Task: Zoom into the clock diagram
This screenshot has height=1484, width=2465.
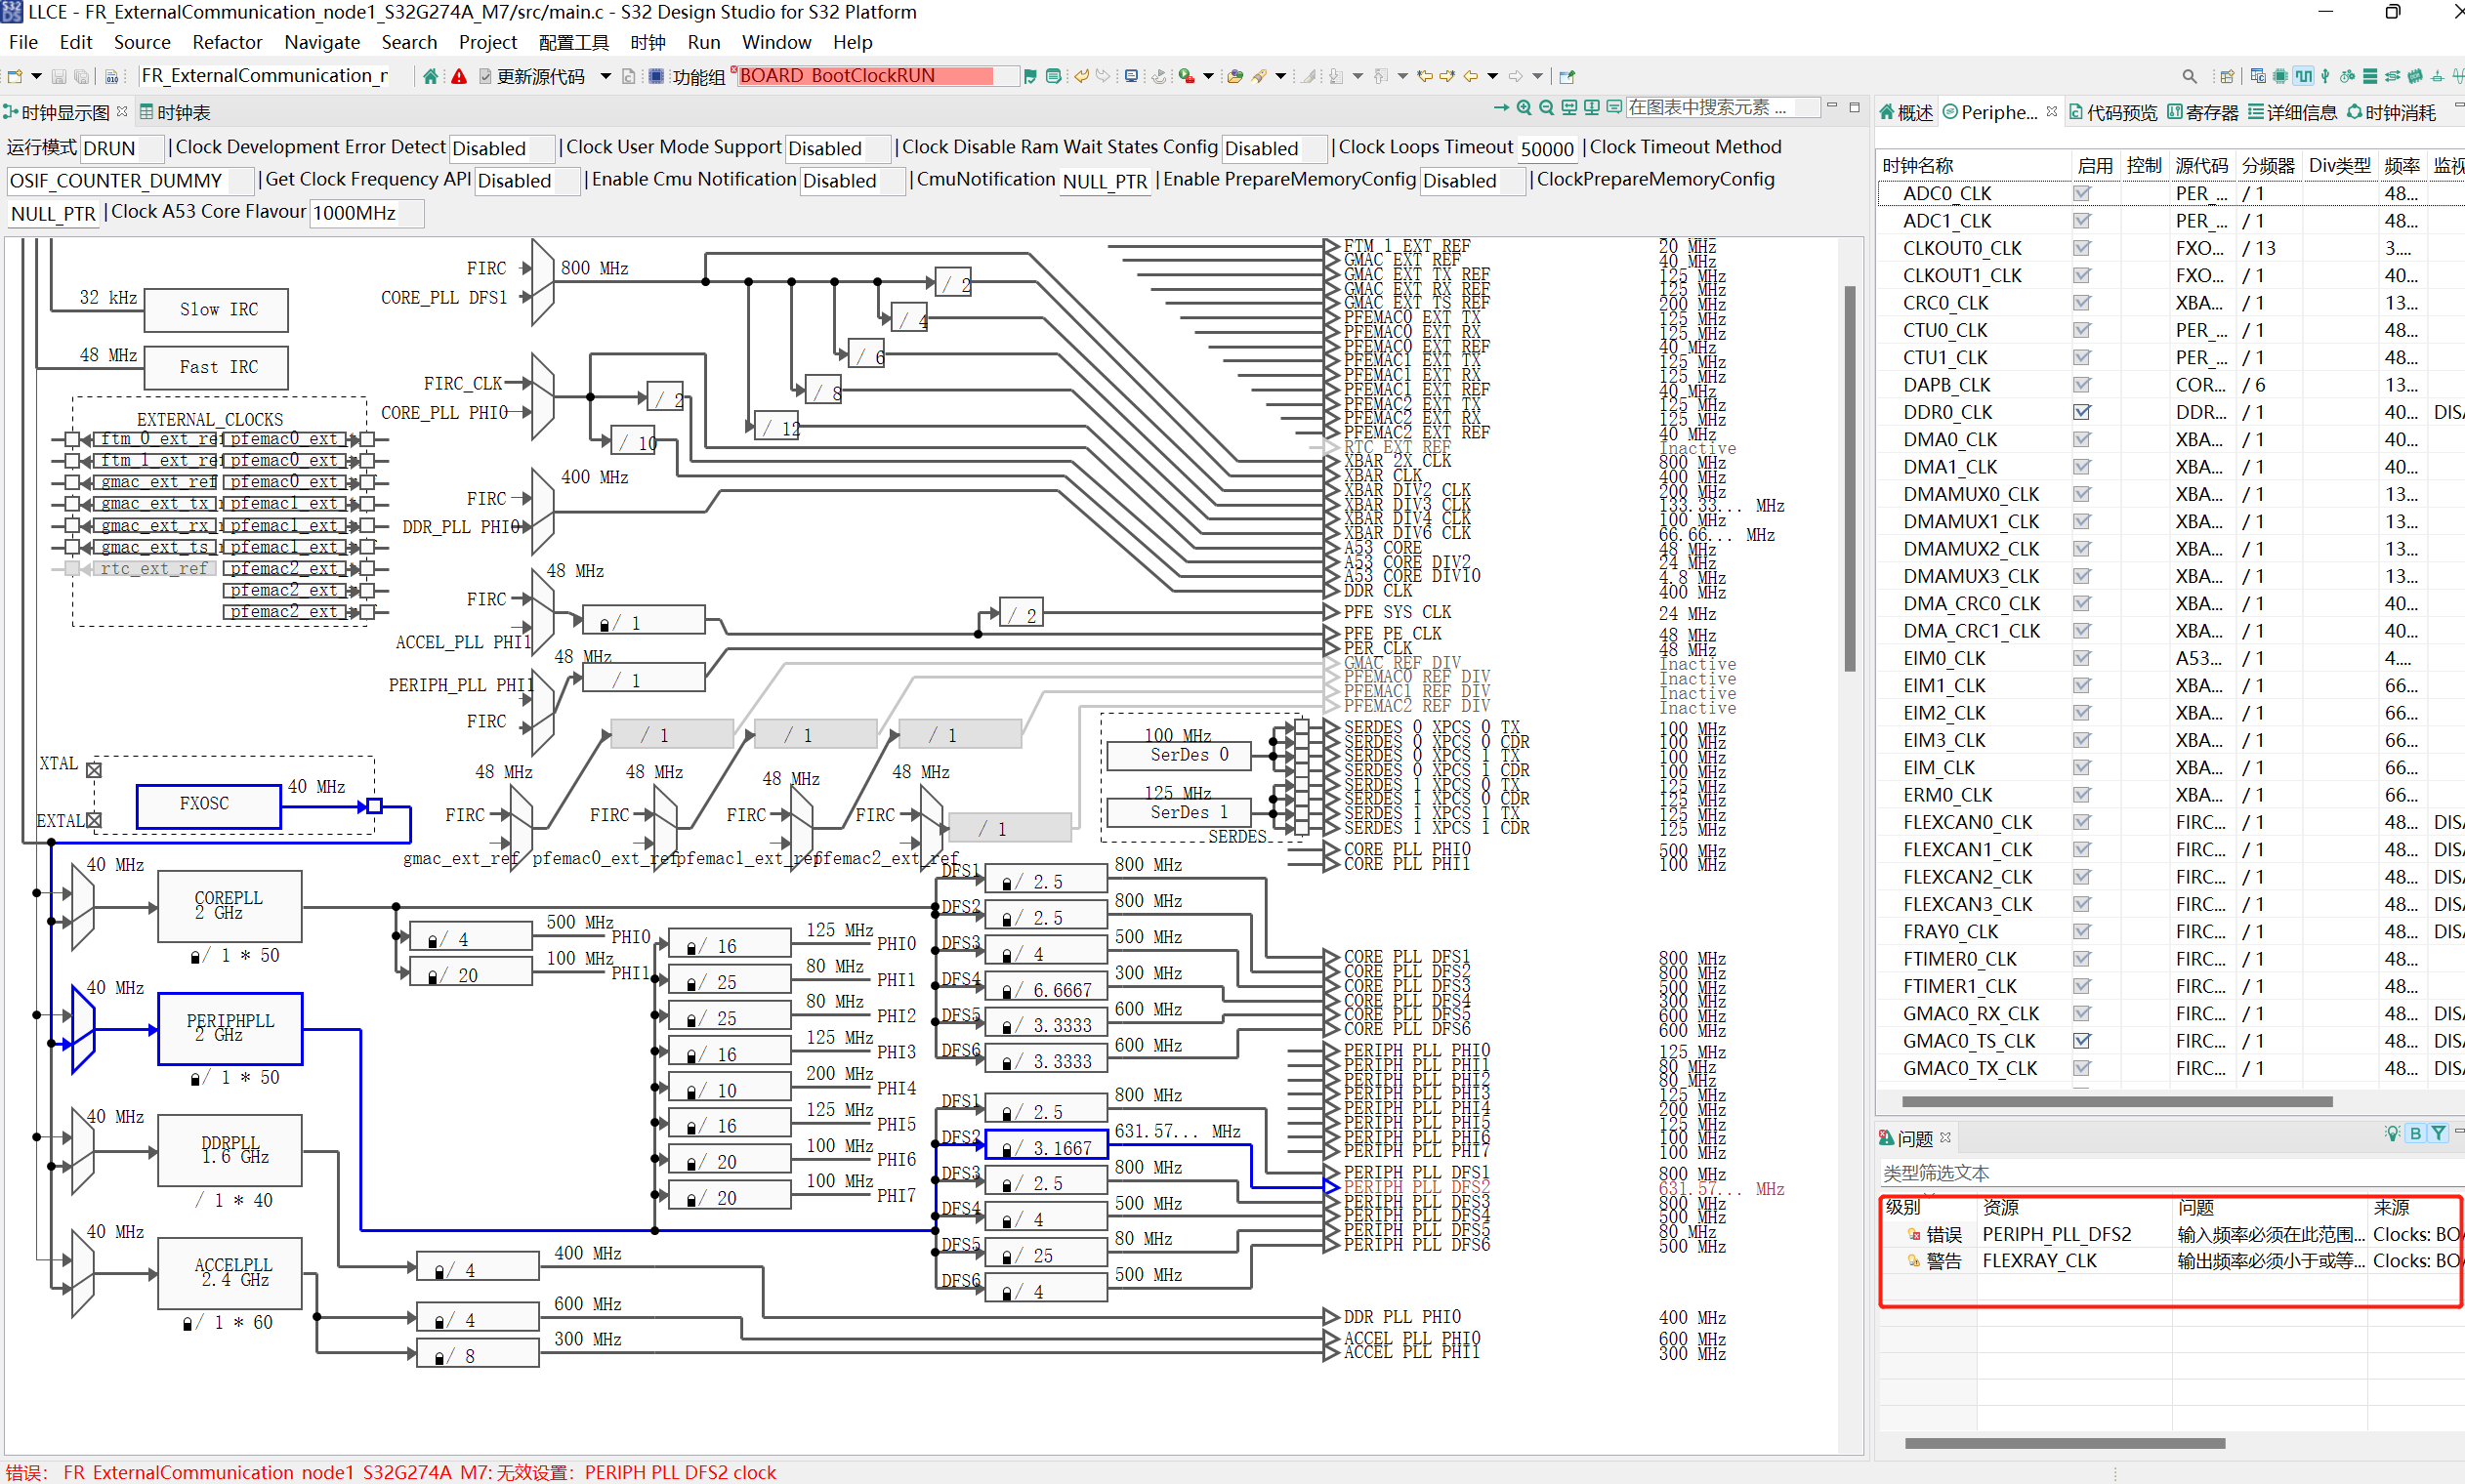Action: 1524,108
